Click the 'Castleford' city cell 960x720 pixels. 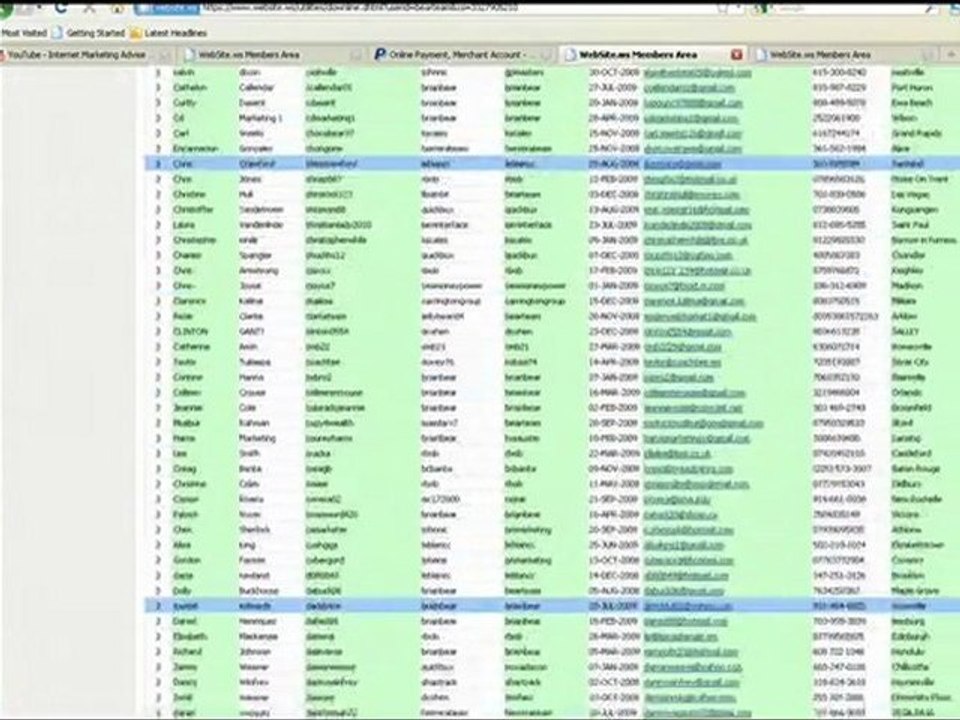[912, 454]
